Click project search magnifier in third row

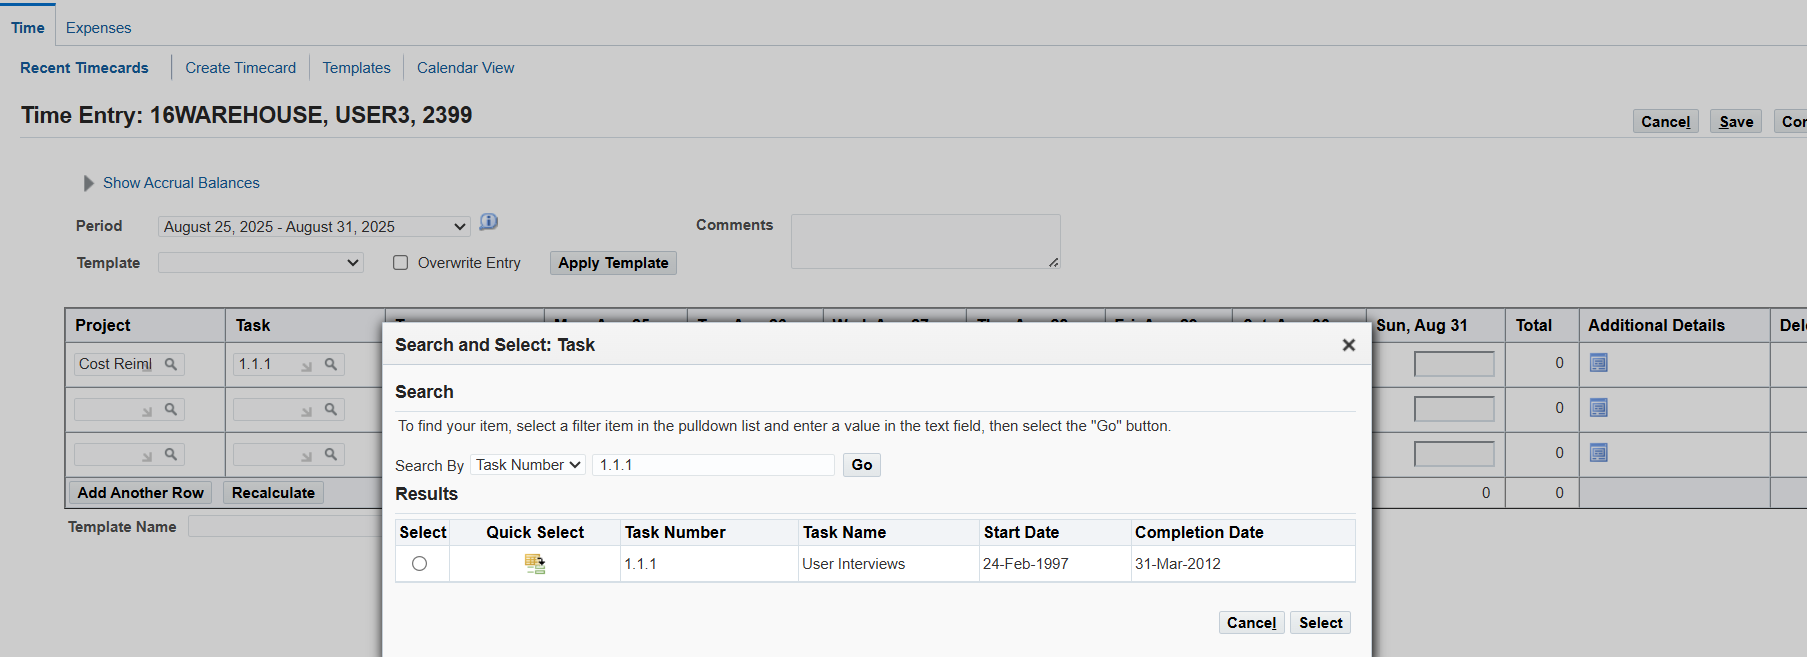(x=171, y=454)
